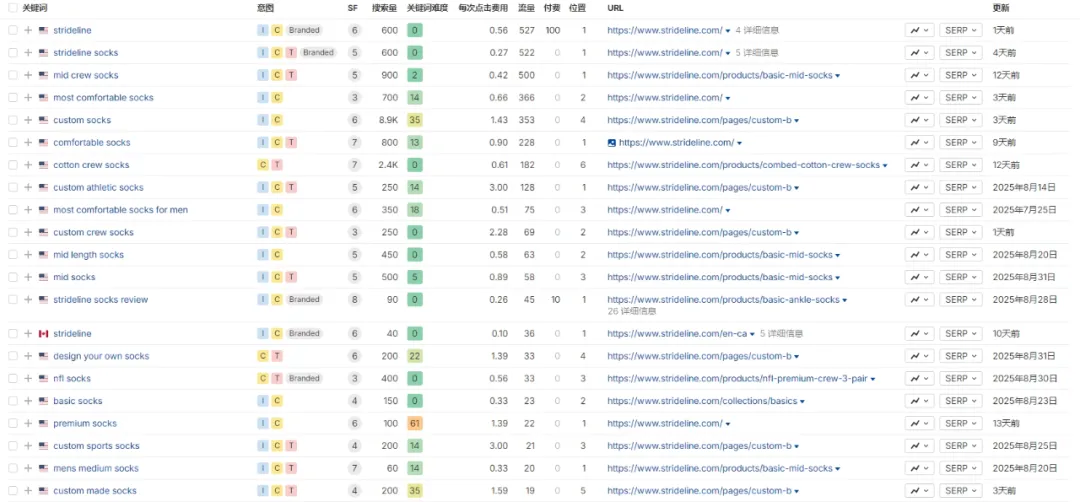This screenshot has width=1080, height=502.
Task: Open trend chart for premium socks
Action: point(920,423)
